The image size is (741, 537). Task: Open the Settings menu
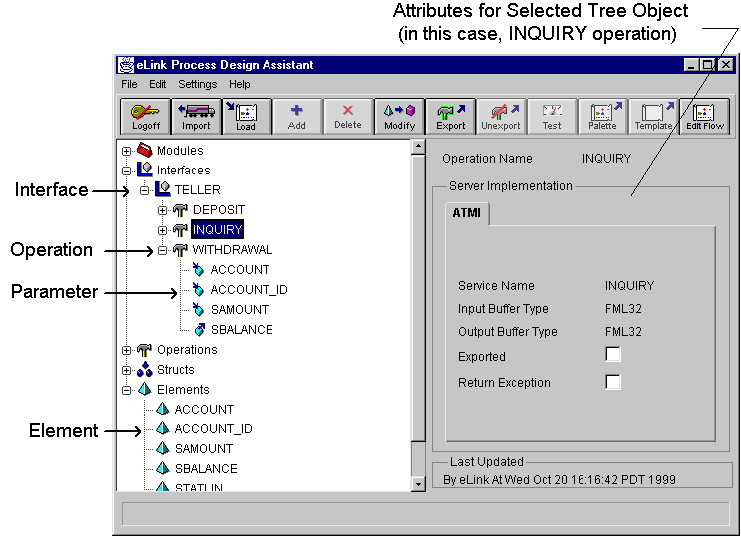198,84
